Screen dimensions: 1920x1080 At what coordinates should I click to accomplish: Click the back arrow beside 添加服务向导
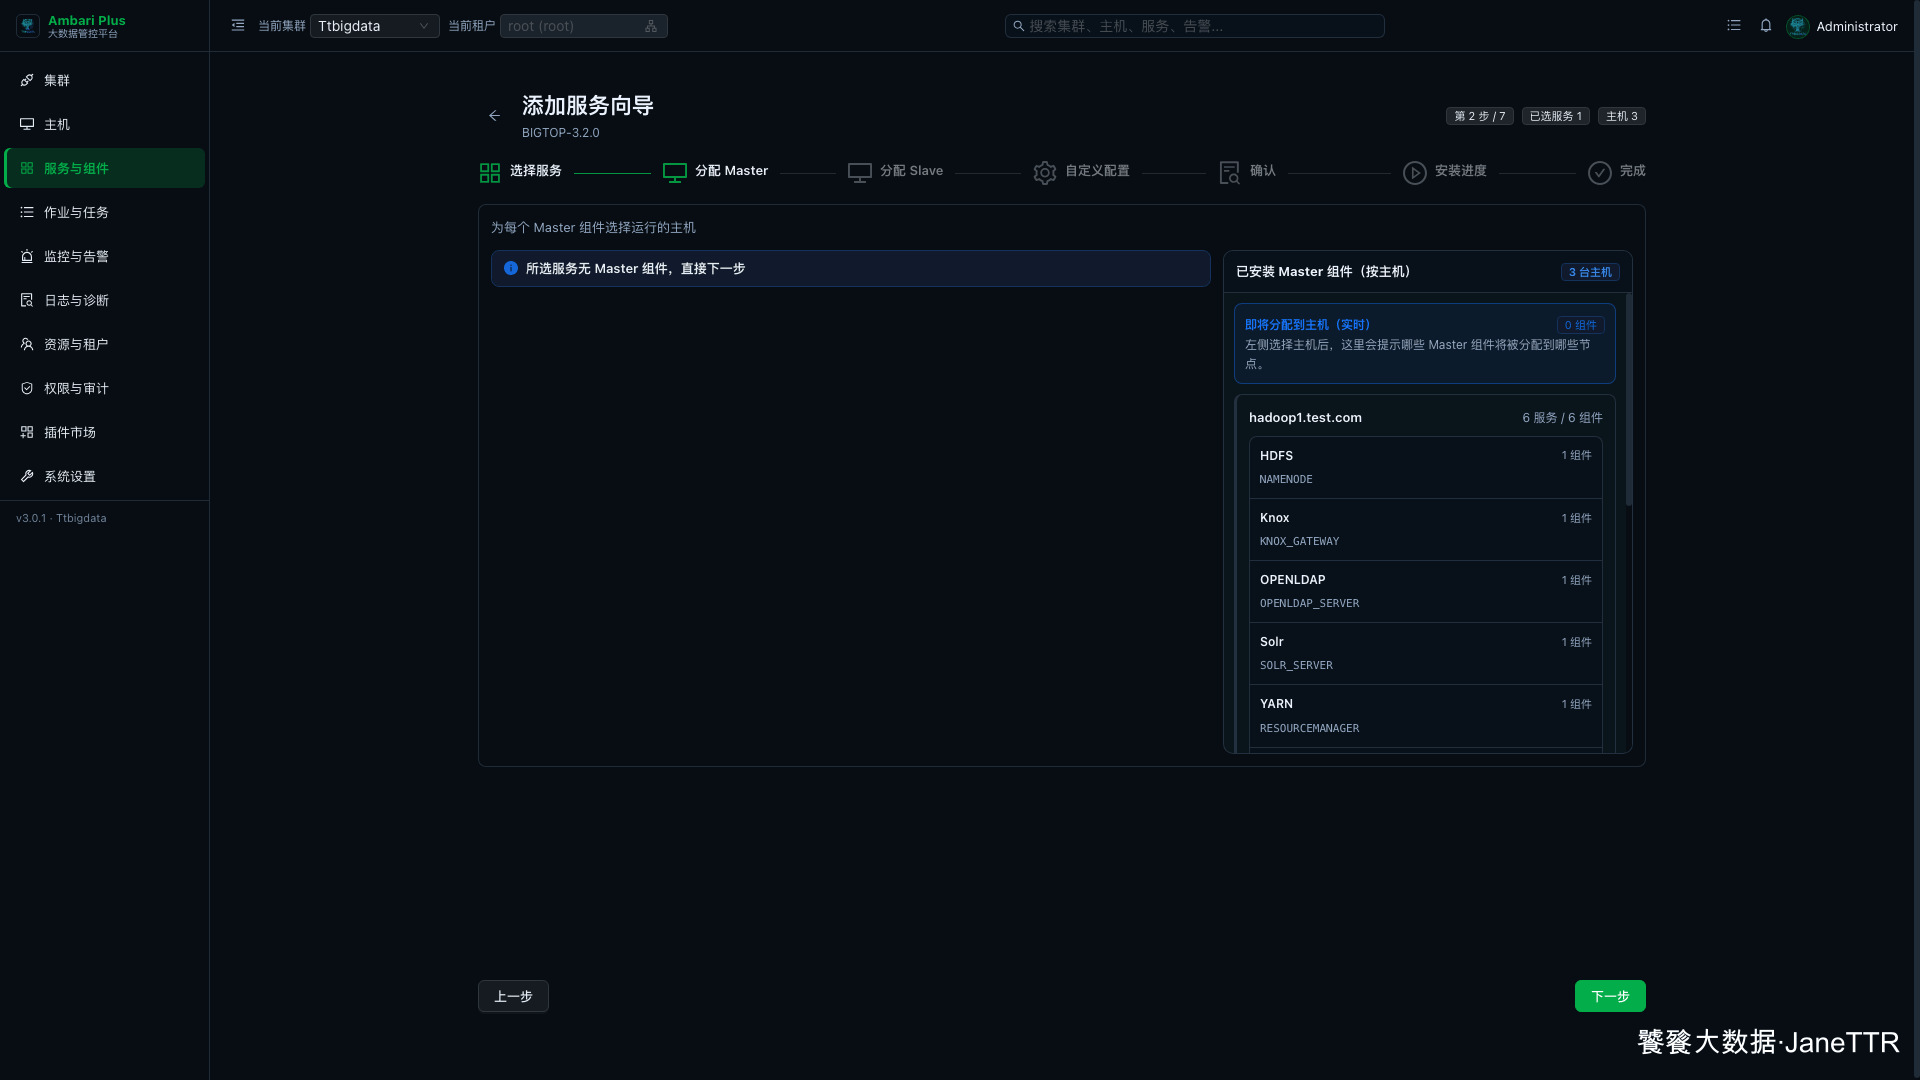point(494,116)
